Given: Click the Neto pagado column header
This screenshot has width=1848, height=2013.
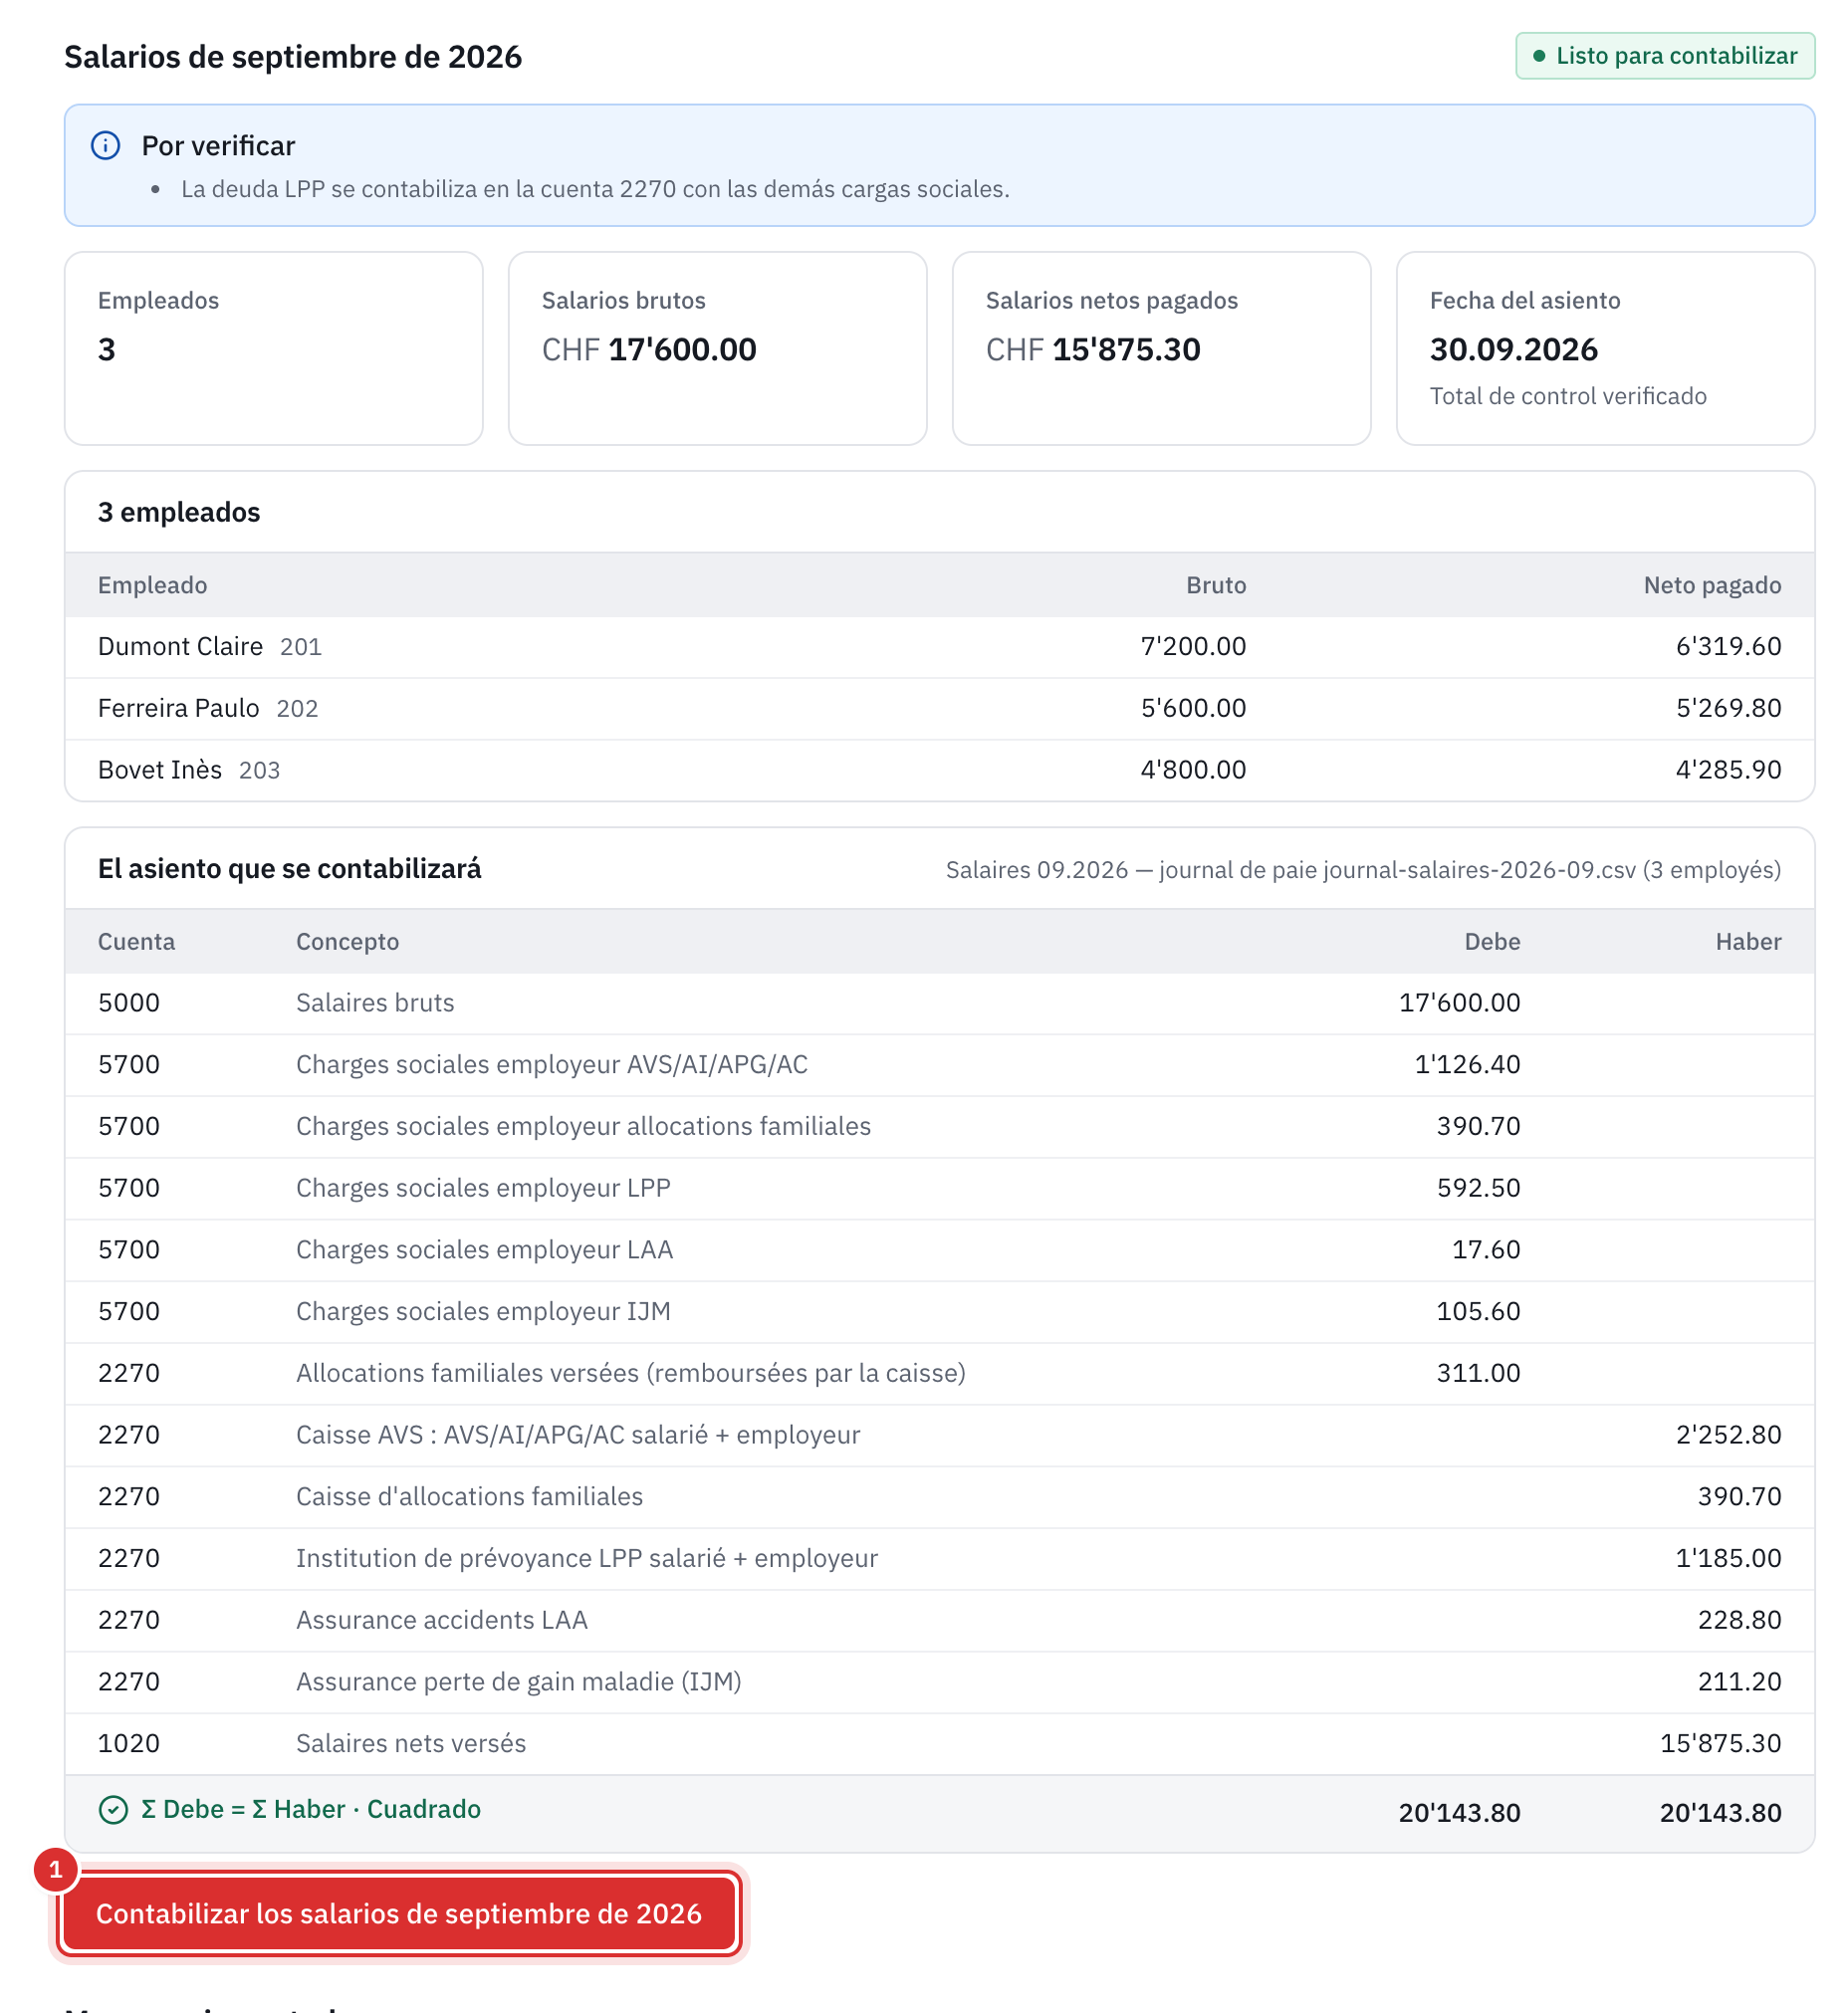Looking at the screenshot, I should [x=1712, y=586].
